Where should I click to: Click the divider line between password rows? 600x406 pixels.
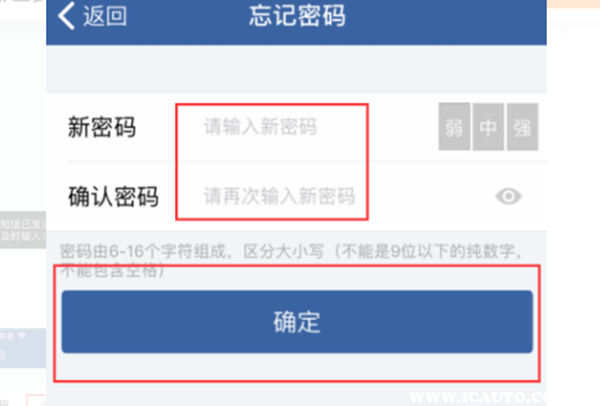point(307,162)
